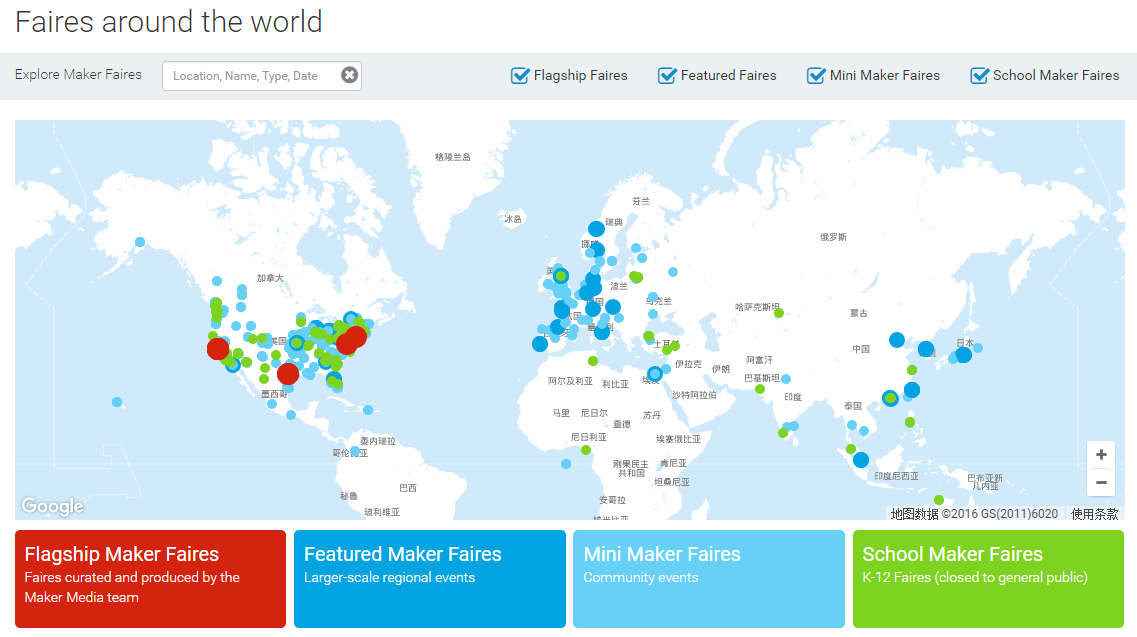Click the mini faire marker in Pakistan

(786, 379)
